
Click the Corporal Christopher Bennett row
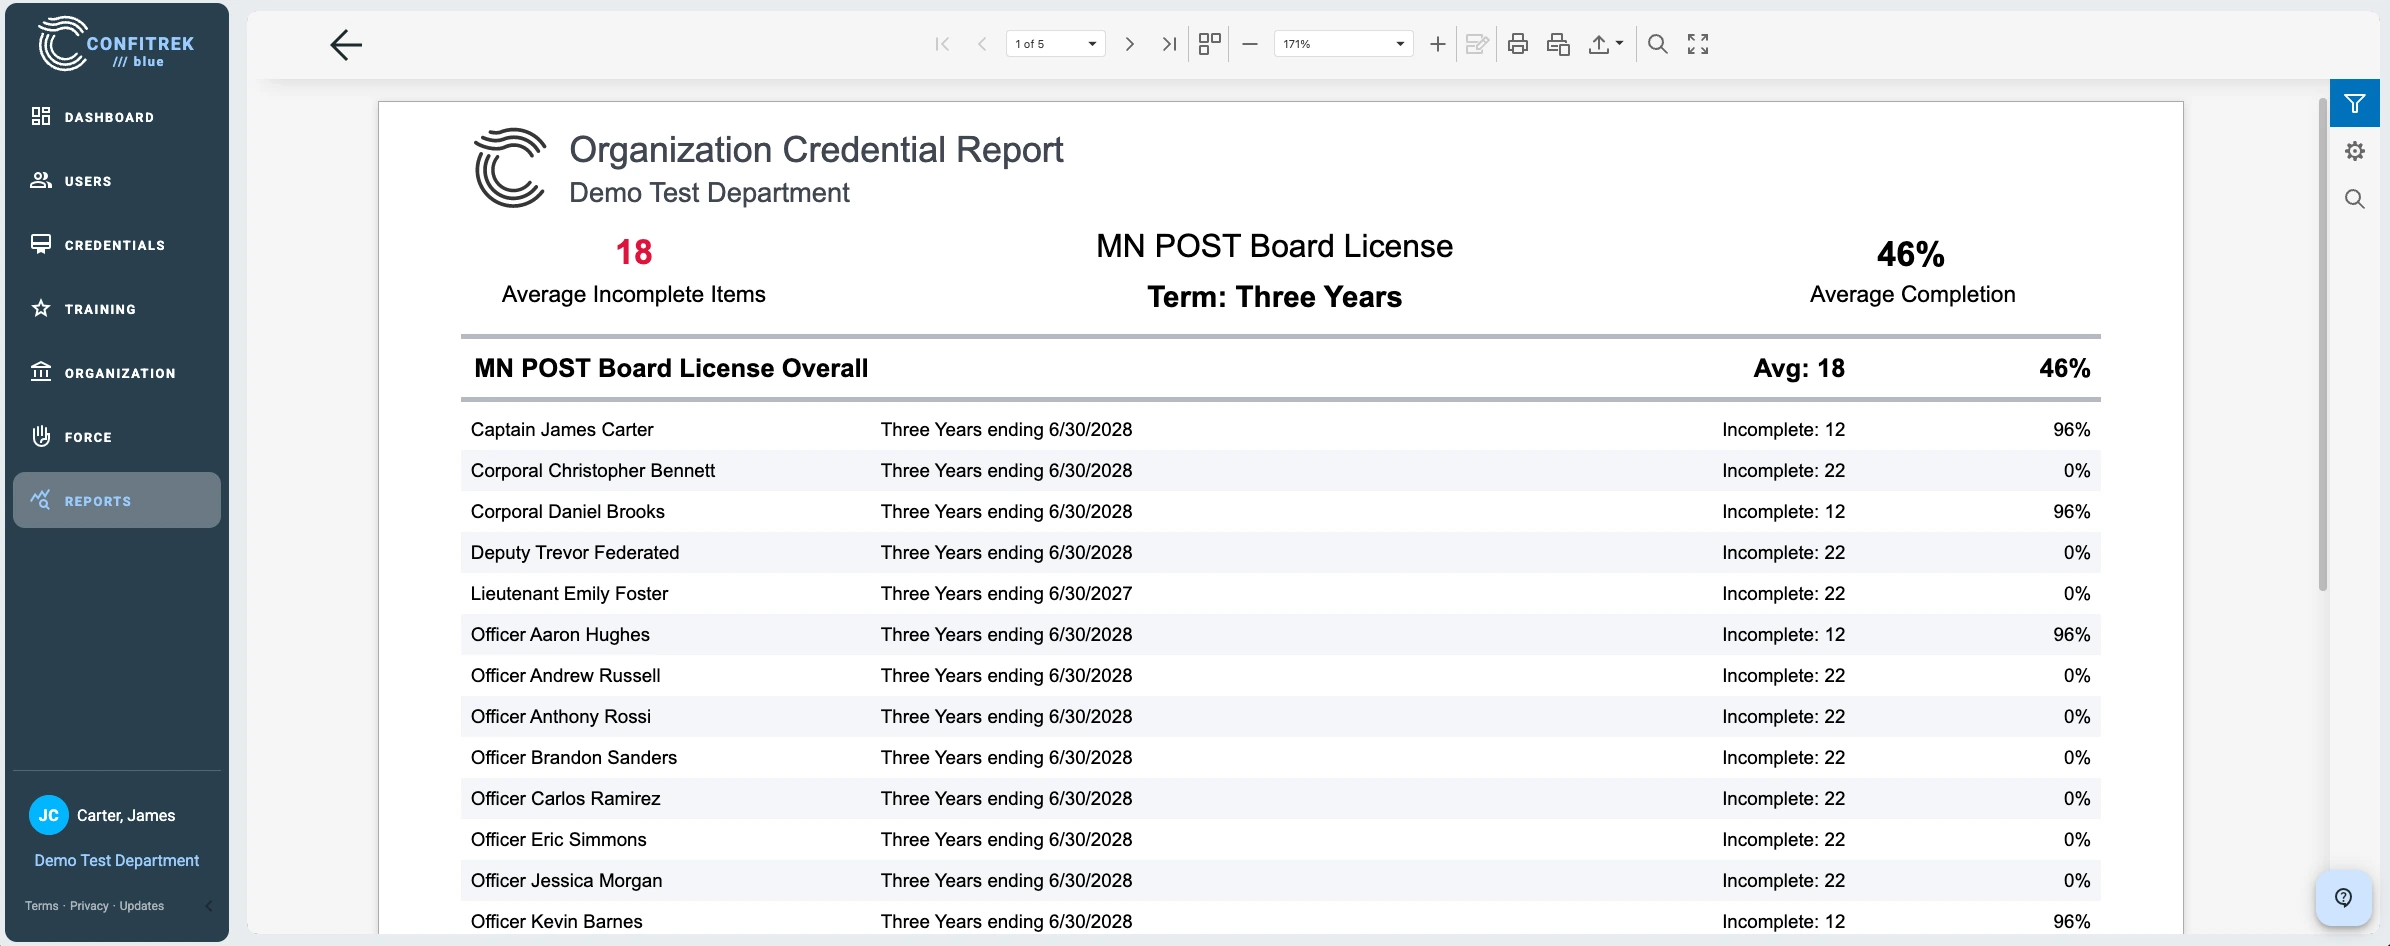coord(1280,471)
